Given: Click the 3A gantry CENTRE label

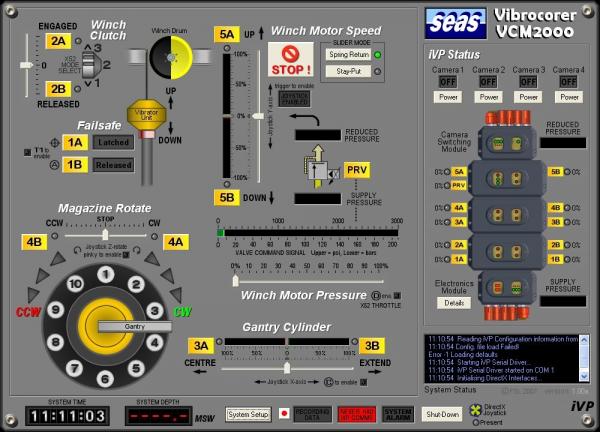Looking at the screenshot, I should [x=201, y=346].
